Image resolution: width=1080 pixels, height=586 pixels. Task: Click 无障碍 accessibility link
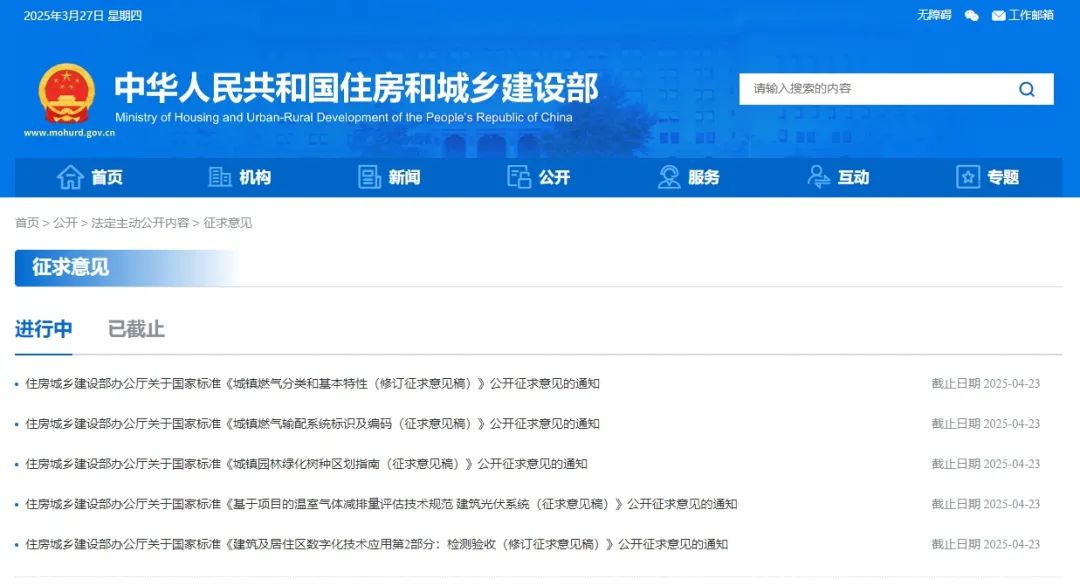pyautogui.click(x=934, y=15)
